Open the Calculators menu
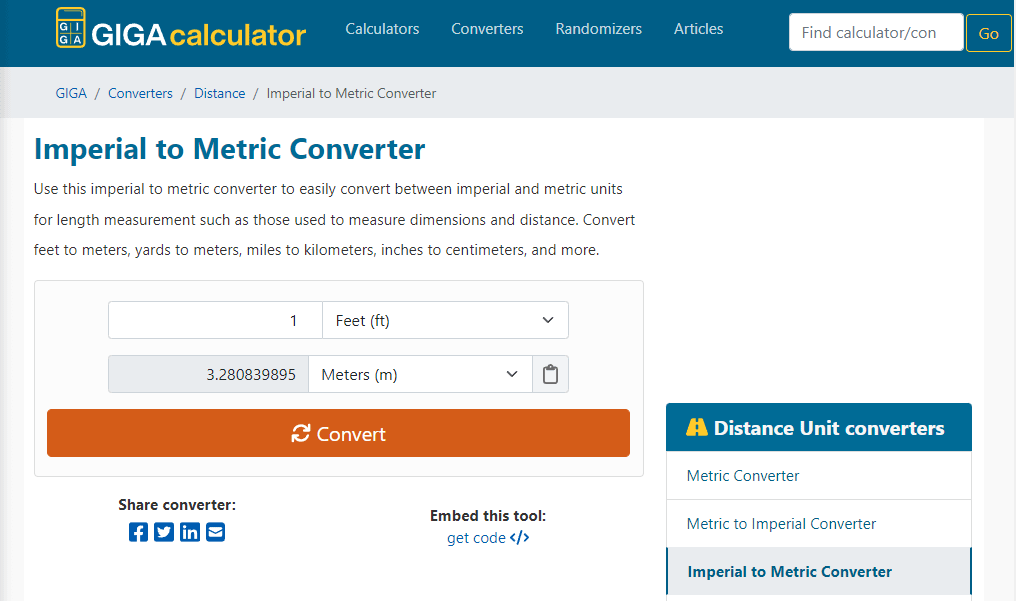Viewport: 1016px width, 601px height. pyautogui.click(x=382, y=29)
